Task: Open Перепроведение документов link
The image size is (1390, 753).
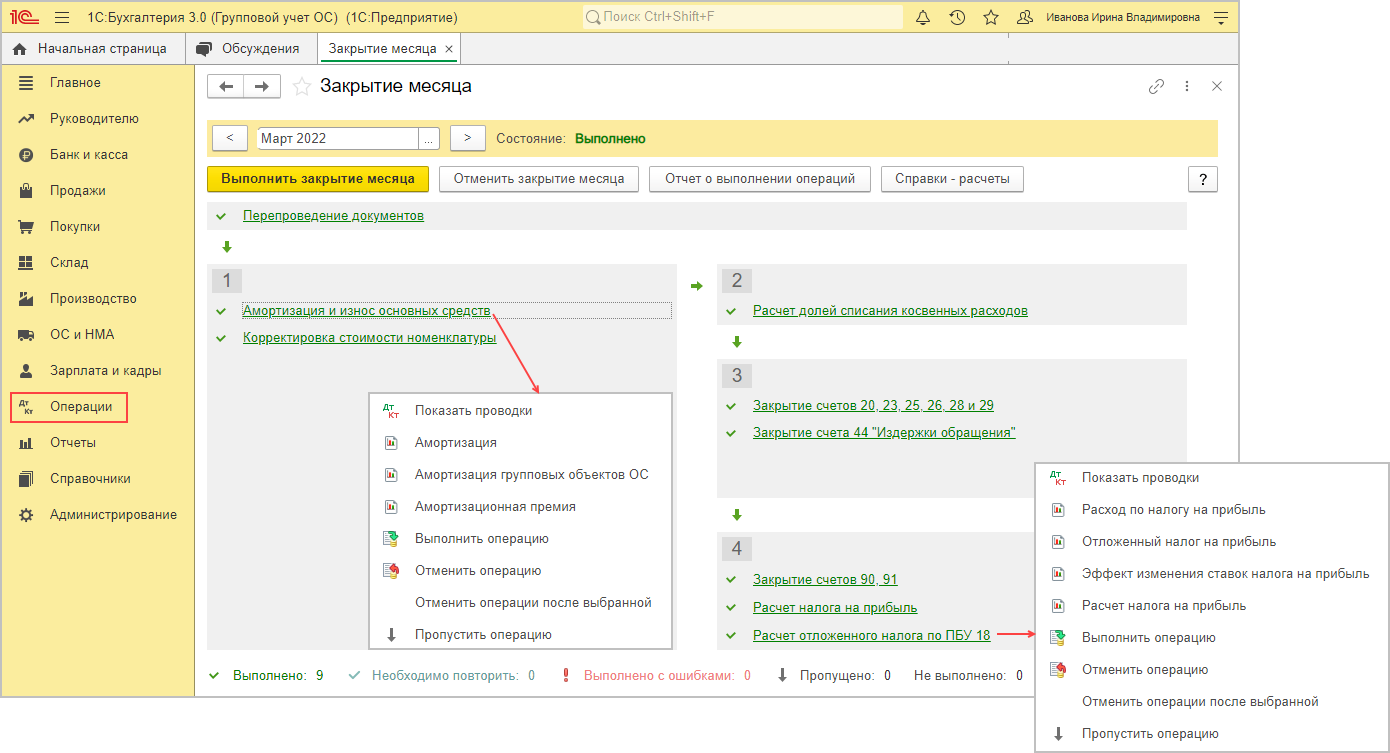Action: click(x=333, y=216)
